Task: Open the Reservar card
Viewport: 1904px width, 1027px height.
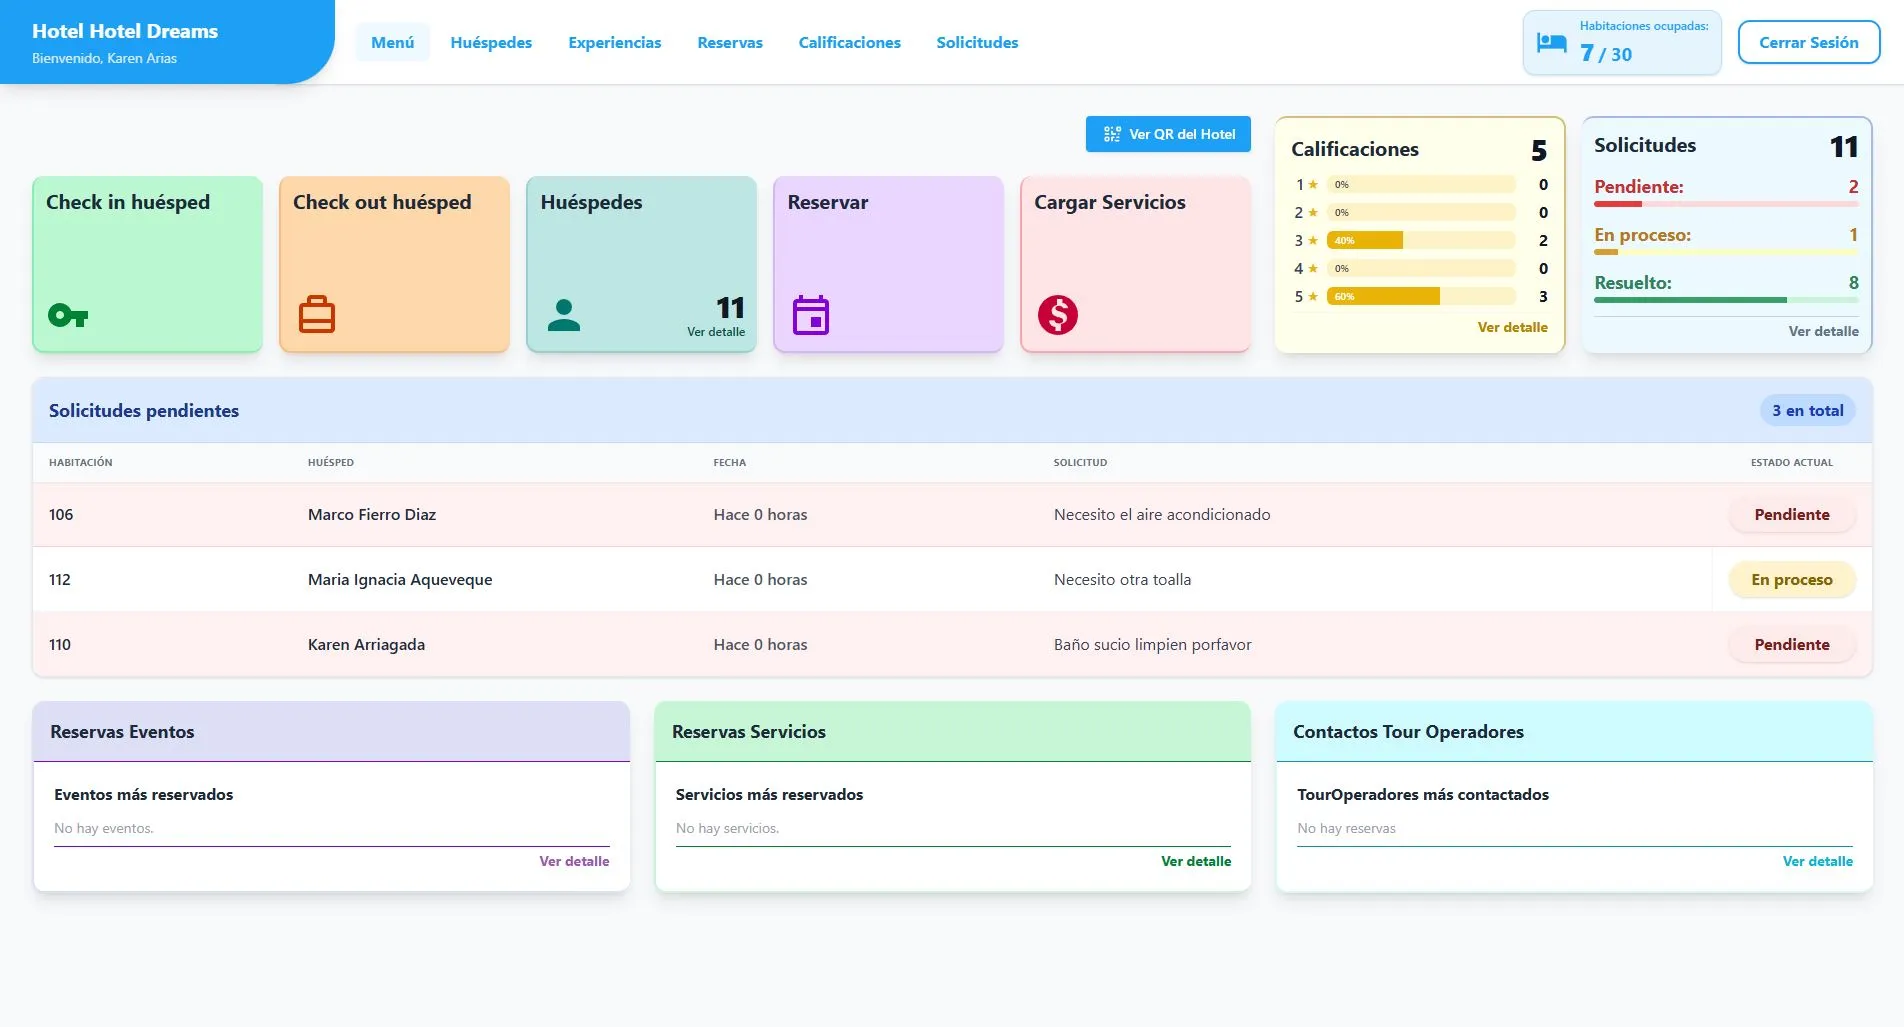Action: coord(888,264)
